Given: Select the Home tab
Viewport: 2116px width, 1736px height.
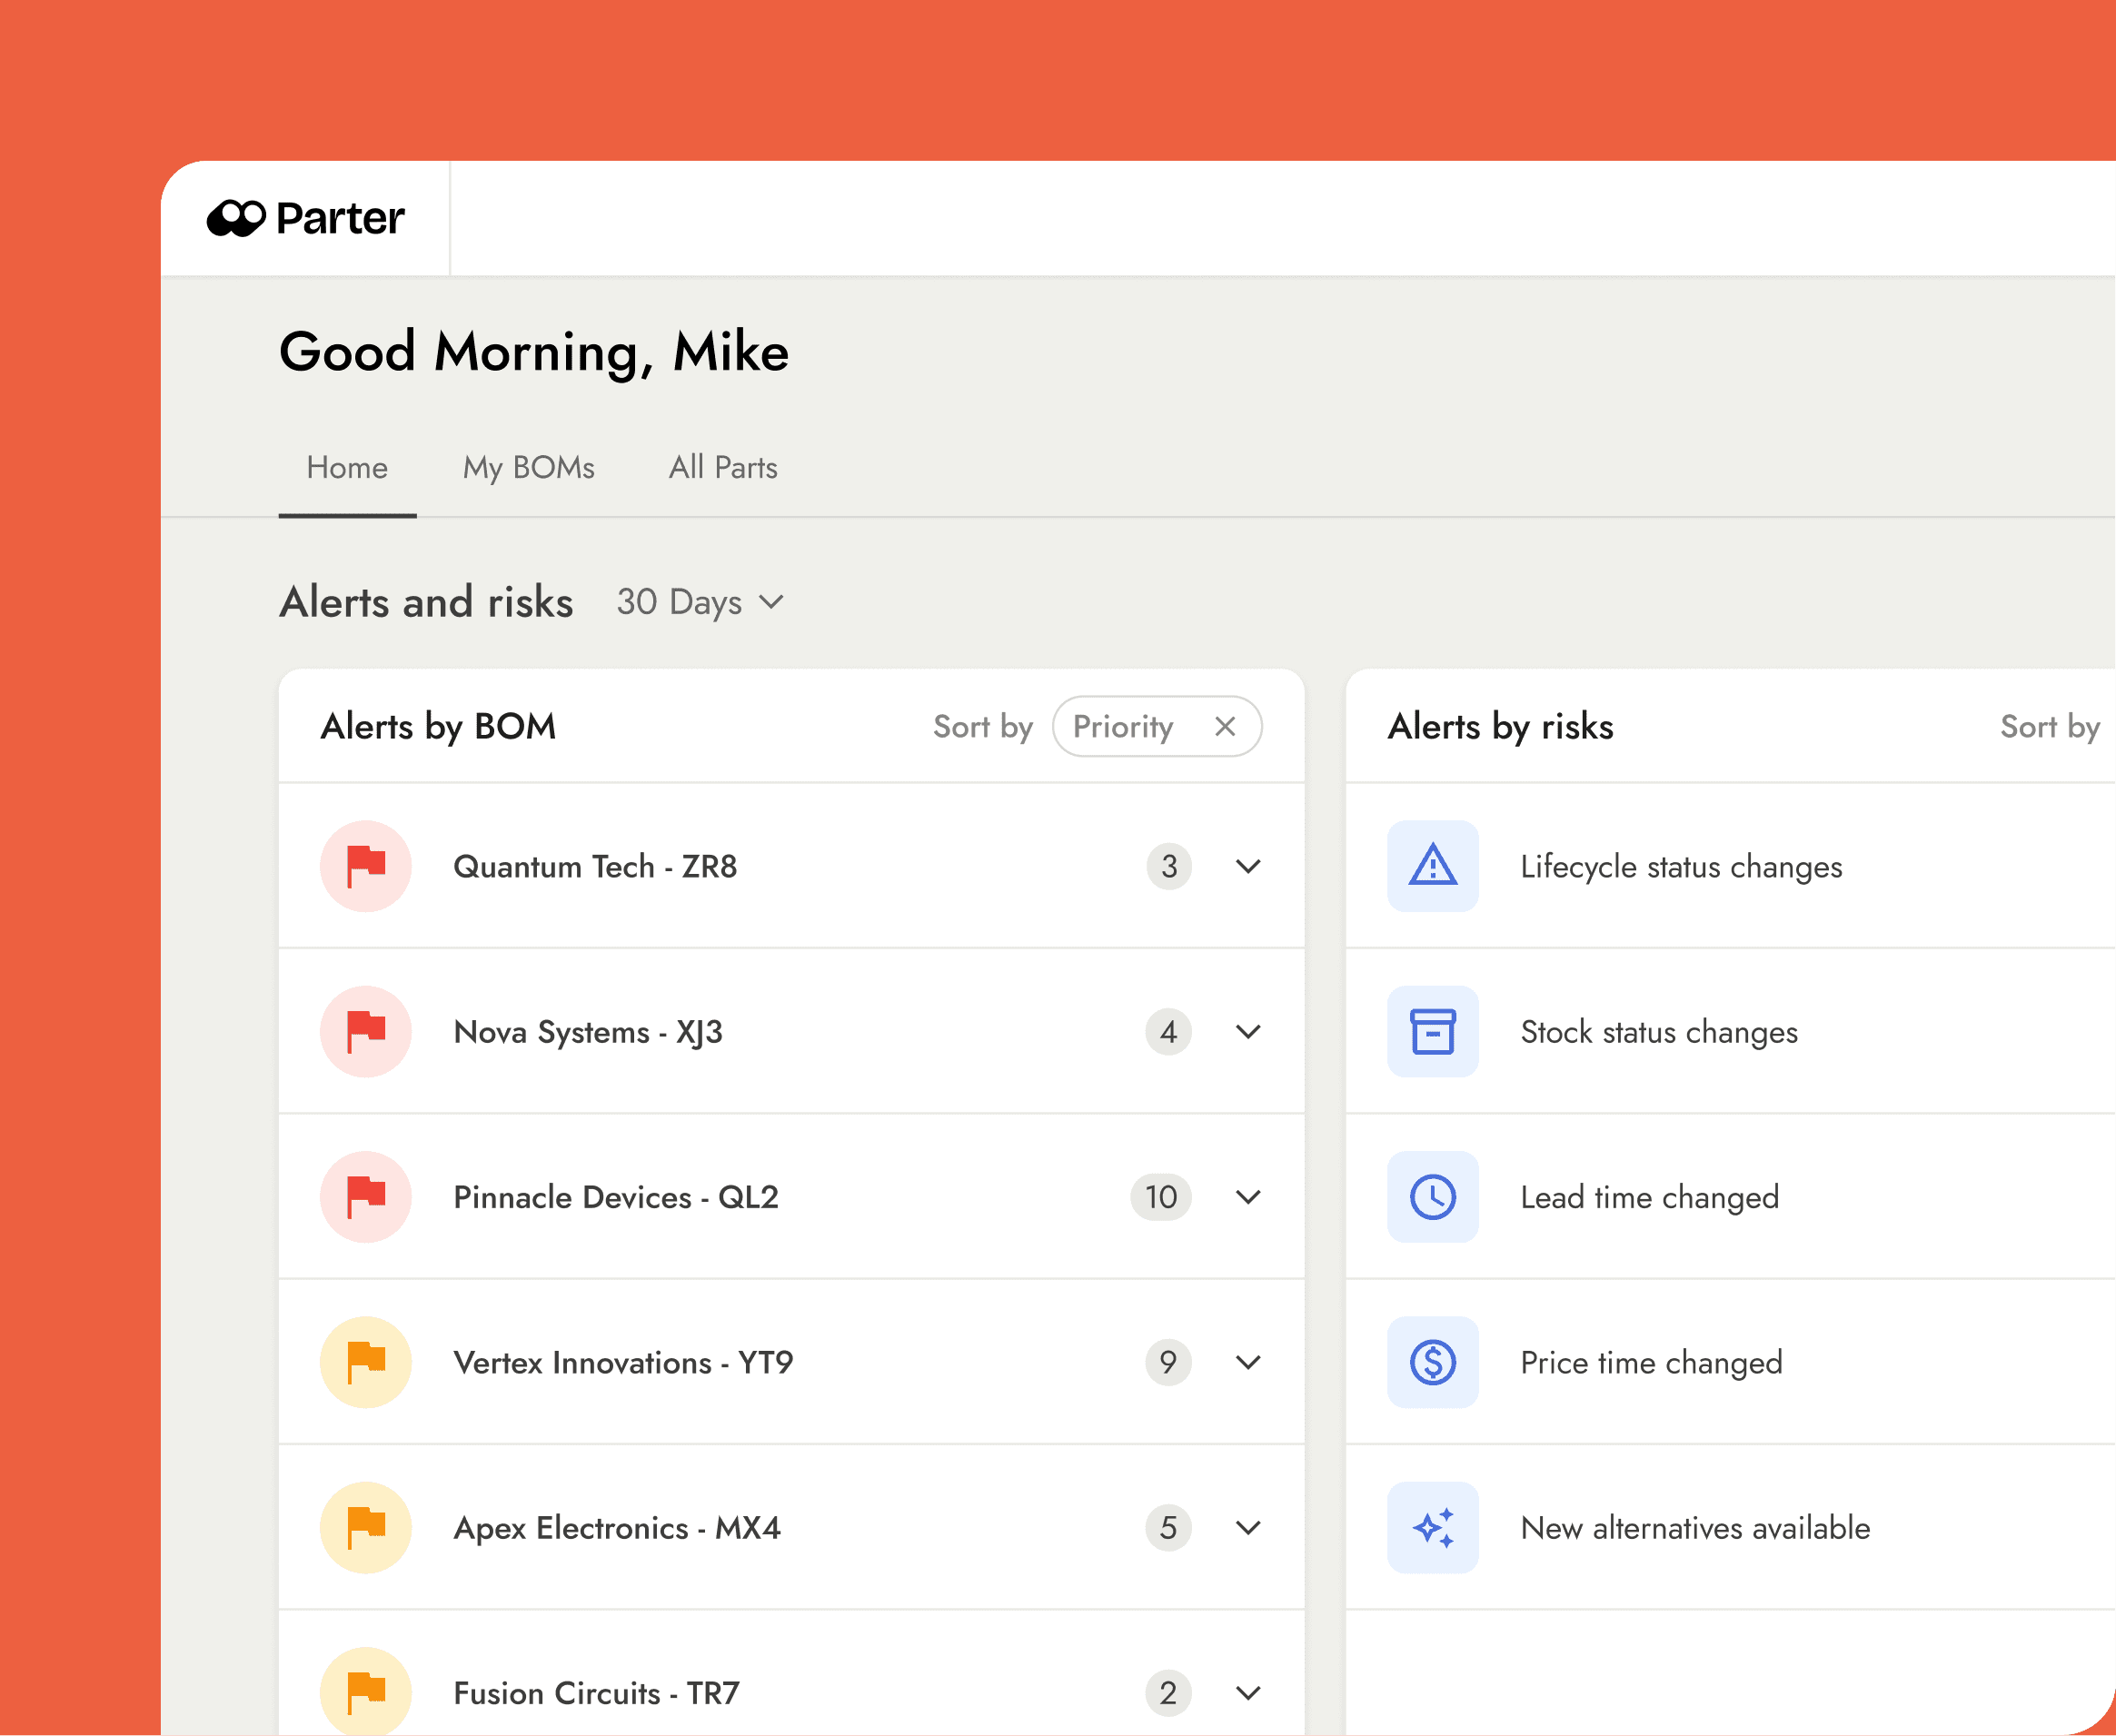Looking at the screenshot, I should pos(347,467).
